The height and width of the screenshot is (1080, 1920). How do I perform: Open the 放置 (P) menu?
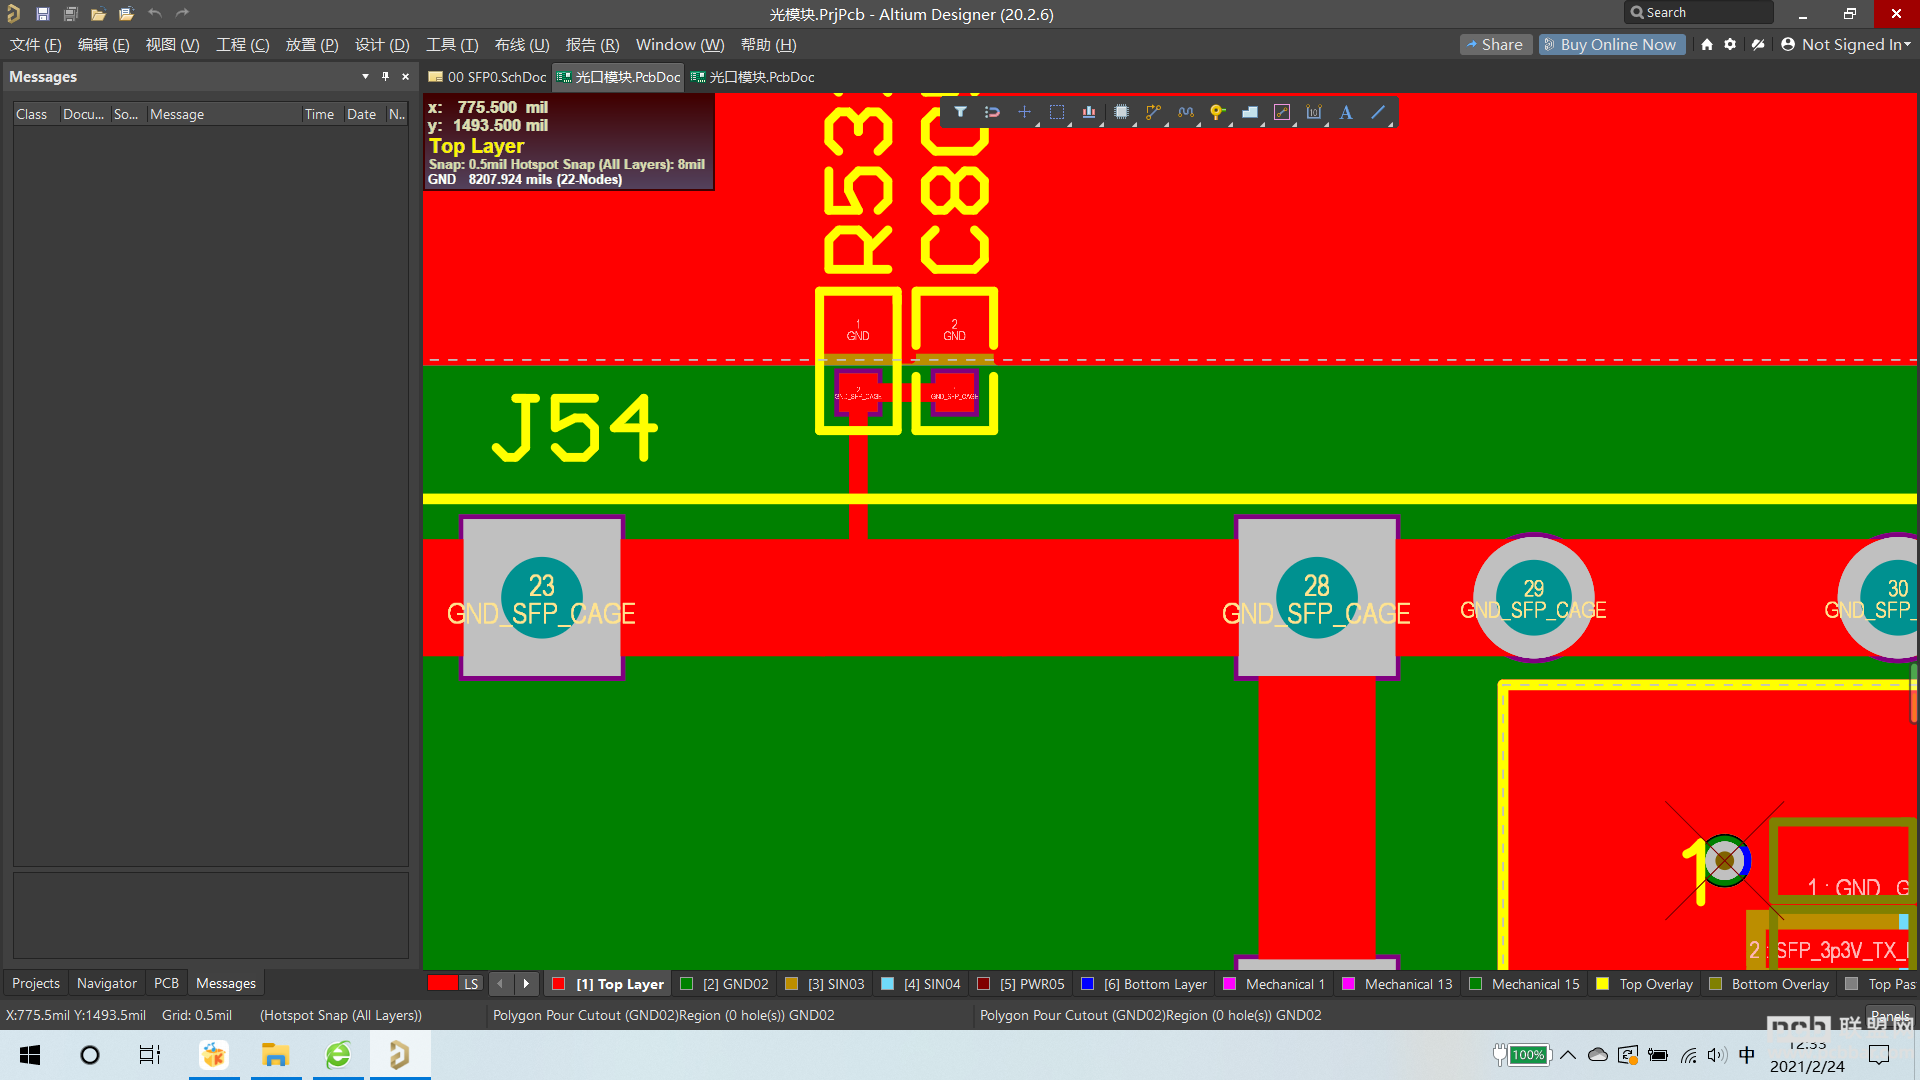click(312, 45)
